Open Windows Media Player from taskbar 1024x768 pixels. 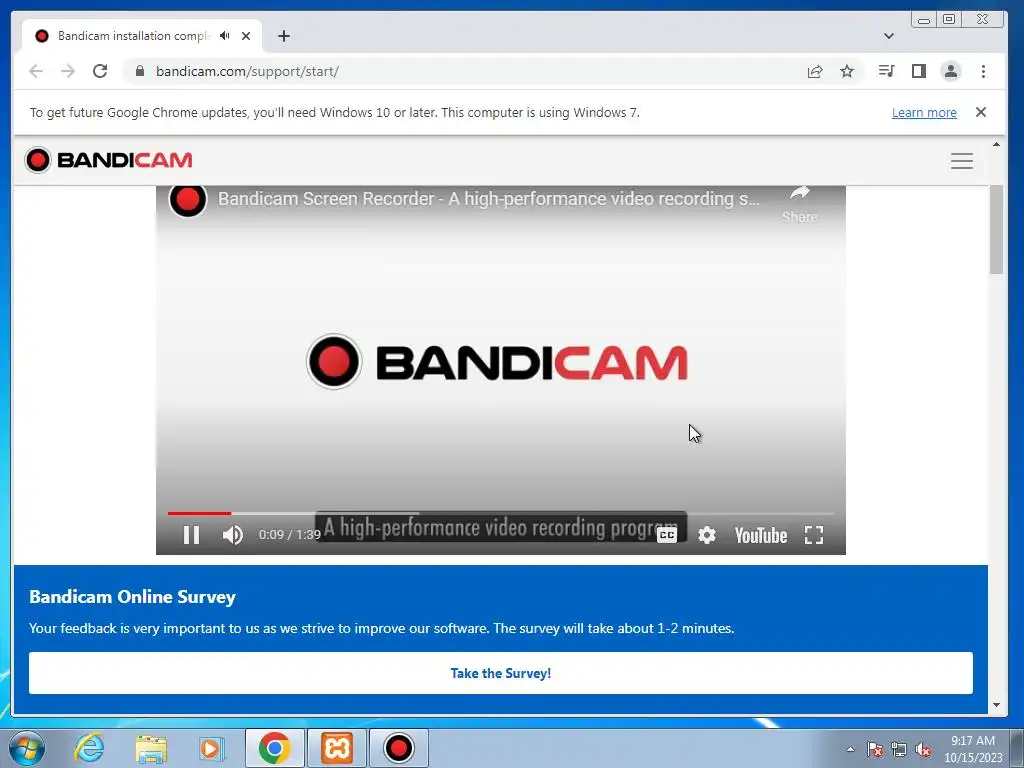(211, 748)
